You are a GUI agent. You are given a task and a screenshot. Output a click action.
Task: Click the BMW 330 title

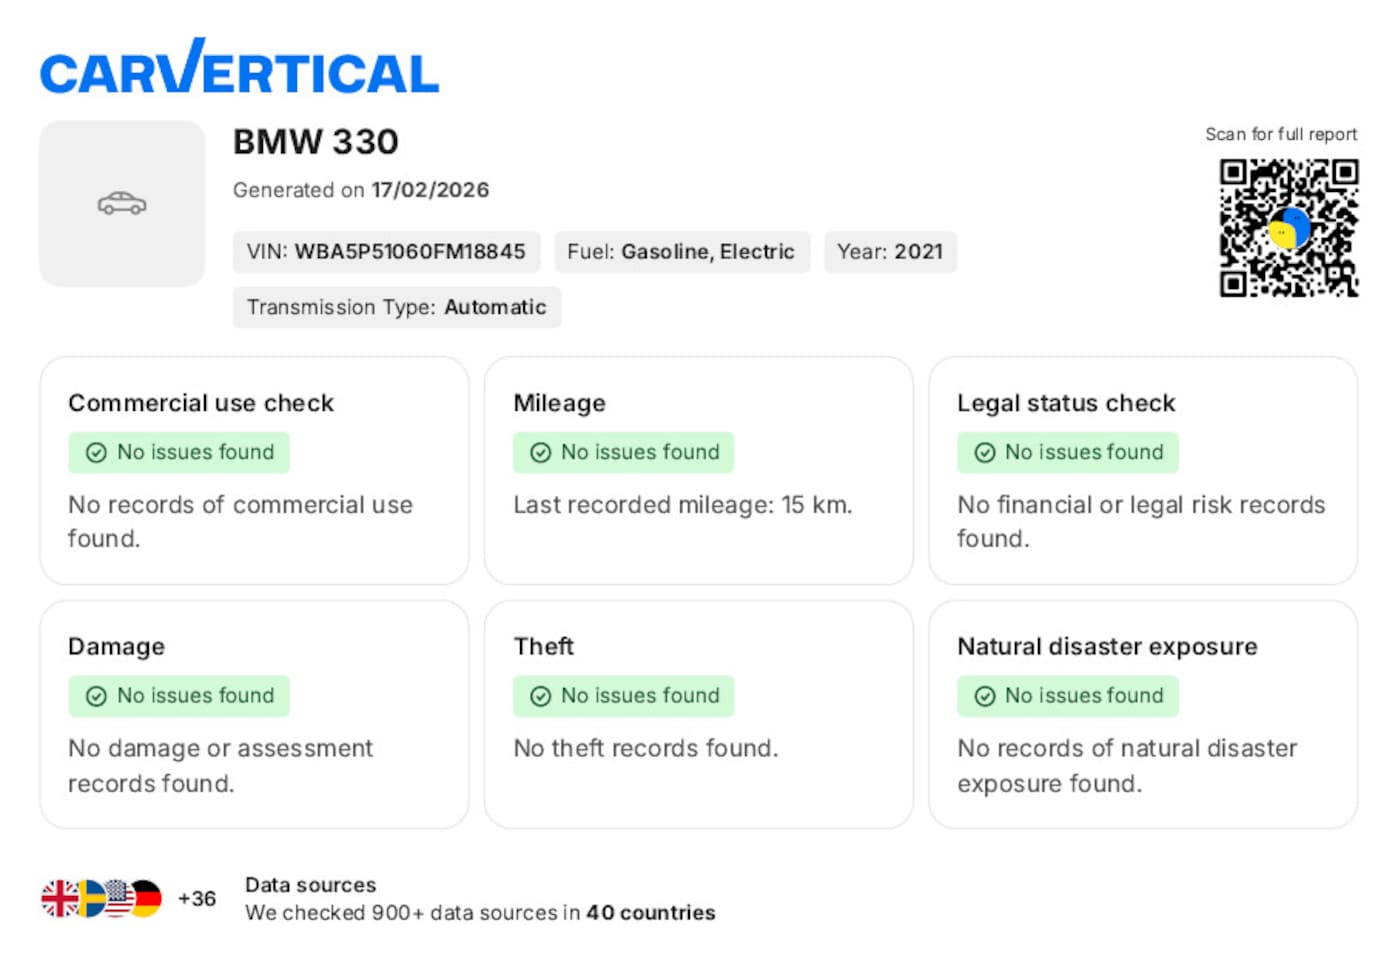(316, 142)
